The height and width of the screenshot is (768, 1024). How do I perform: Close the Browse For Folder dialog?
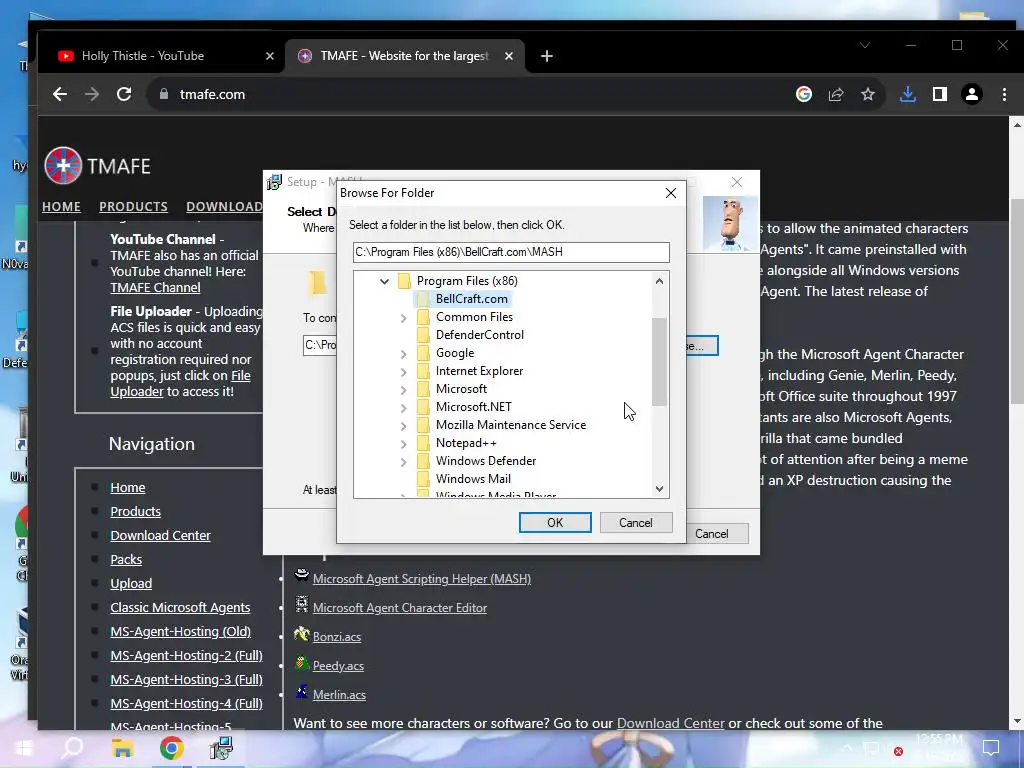(671, 193)
